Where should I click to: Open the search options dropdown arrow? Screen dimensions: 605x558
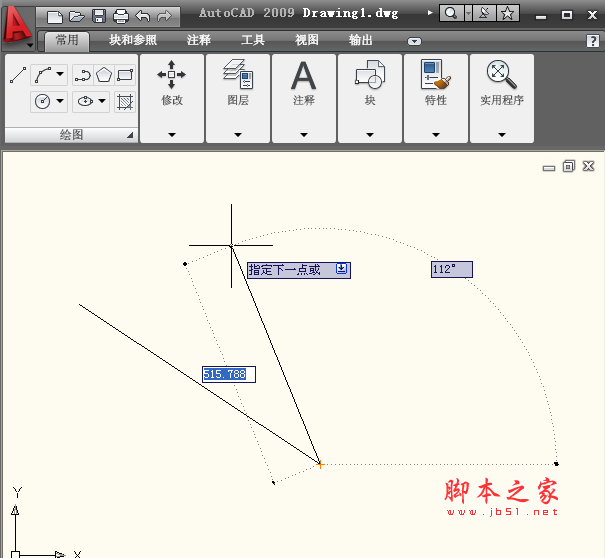(x=468, y=14)
